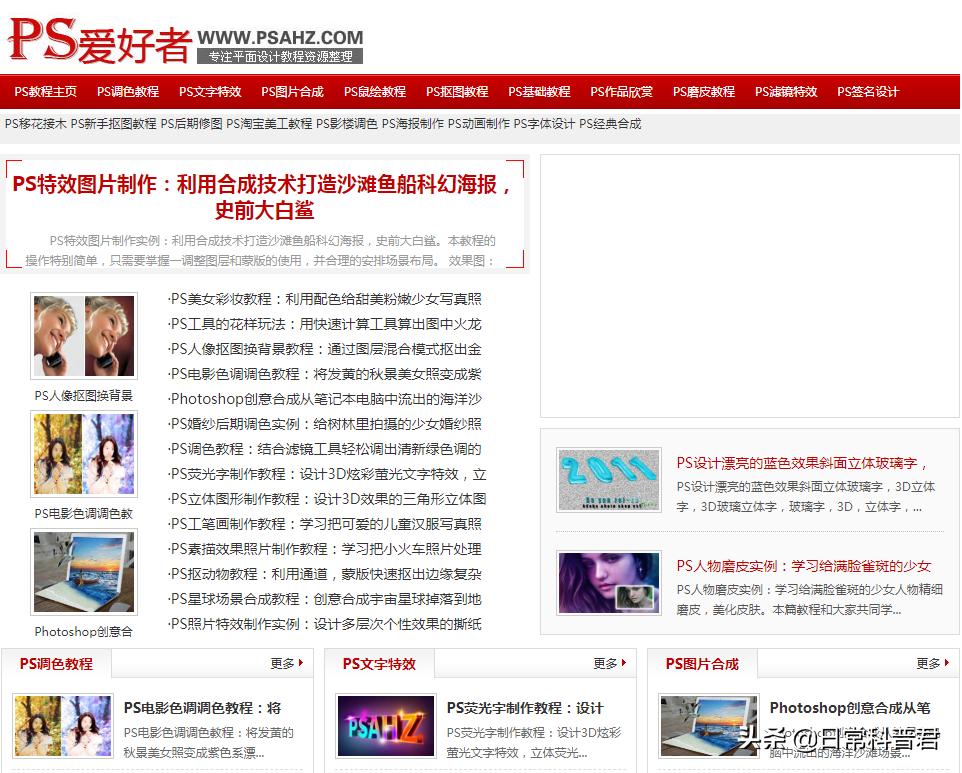
Task: Open the PS文字特效 nav menu item
Action: tap(210, 91)
